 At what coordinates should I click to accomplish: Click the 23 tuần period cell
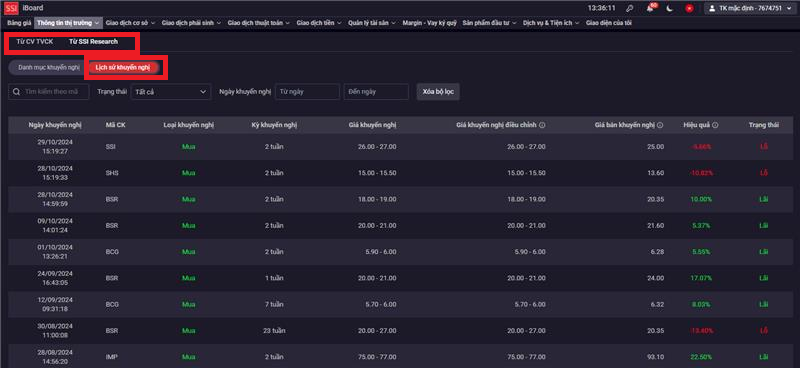click(x=274, y=330)
